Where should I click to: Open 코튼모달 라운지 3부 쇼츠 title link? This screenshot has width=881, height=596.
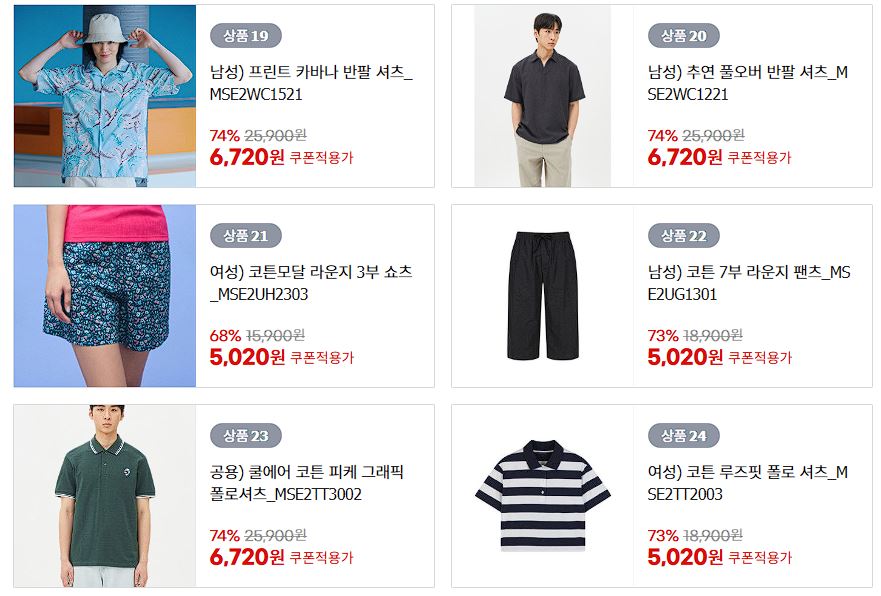[311, 283]
